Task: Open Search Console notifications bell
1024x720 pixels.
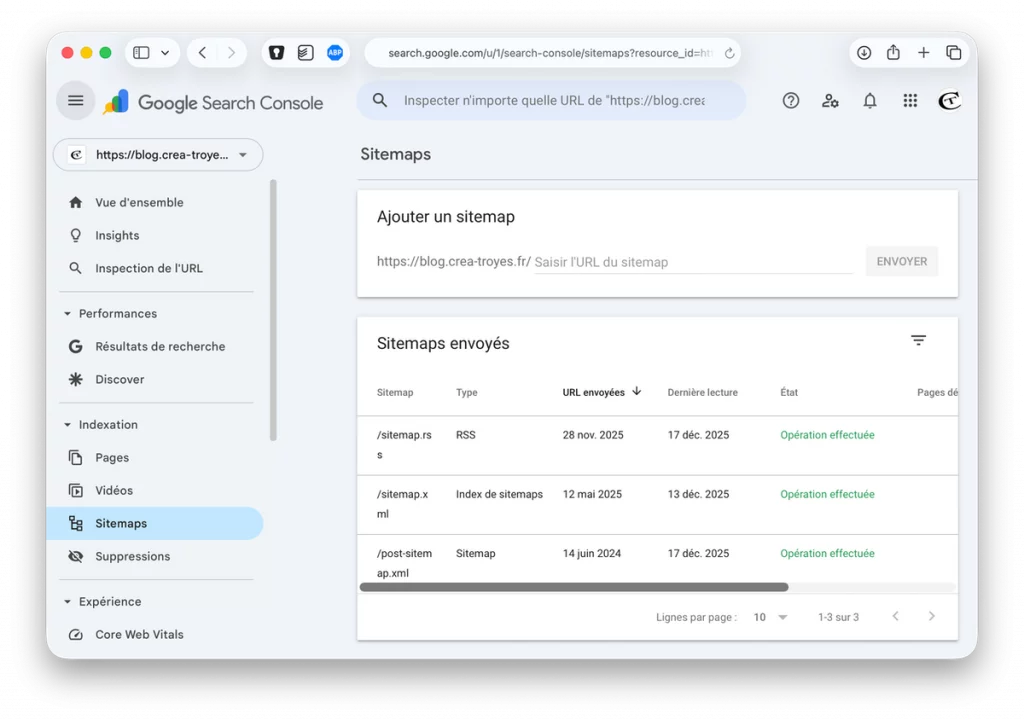Action: pos(870,100)
